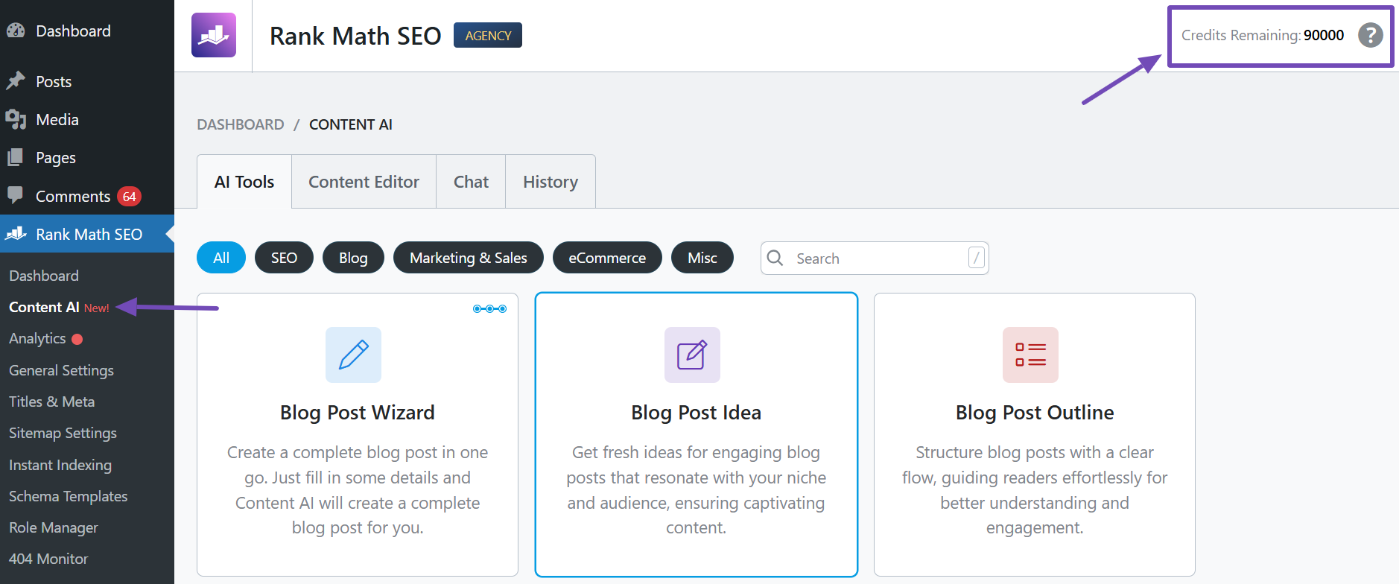Expand the Rank Math SEO sidebar menu

pos(88,235)
